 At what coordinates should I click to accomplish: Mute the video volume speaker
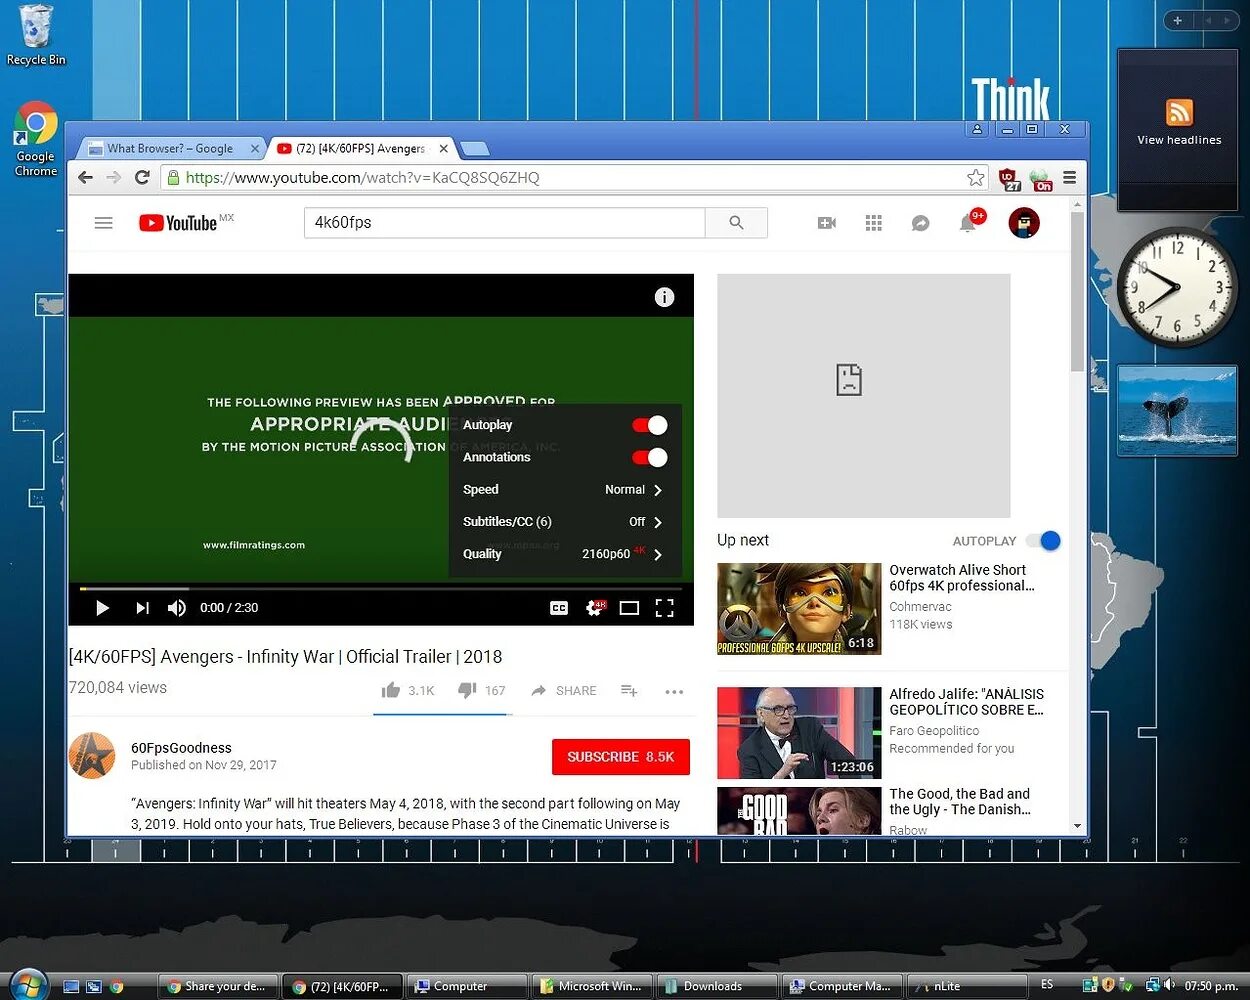tap(177, 608)
